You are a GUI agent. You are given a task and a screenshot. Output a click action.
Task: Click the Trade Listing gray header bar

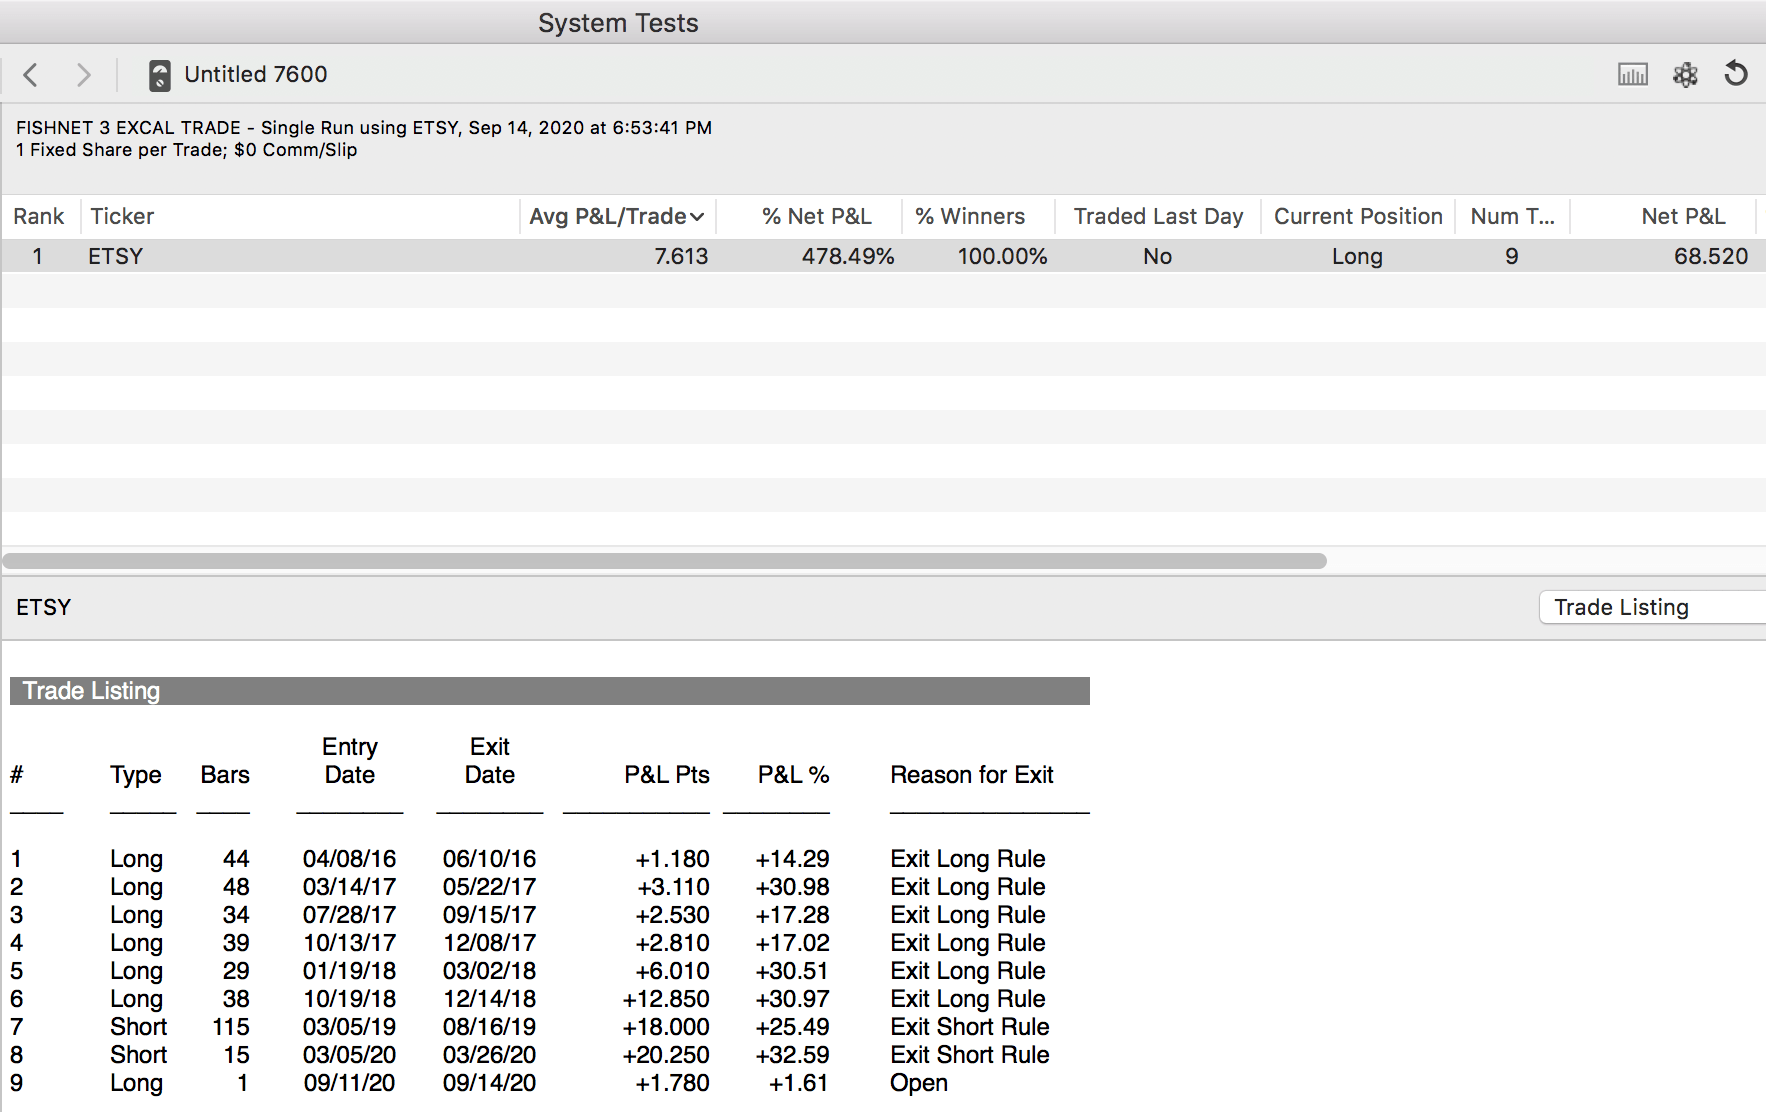(550, 691)
